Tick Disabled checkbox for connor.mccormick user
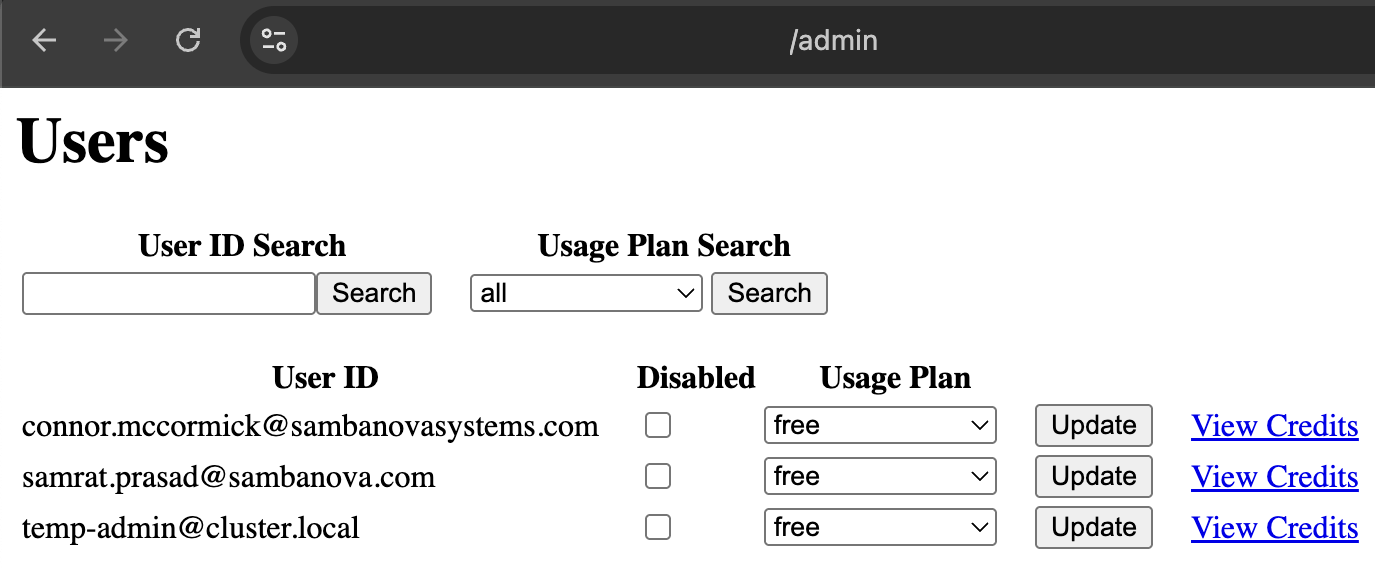The image size is (1375, 568). point(658,426)
